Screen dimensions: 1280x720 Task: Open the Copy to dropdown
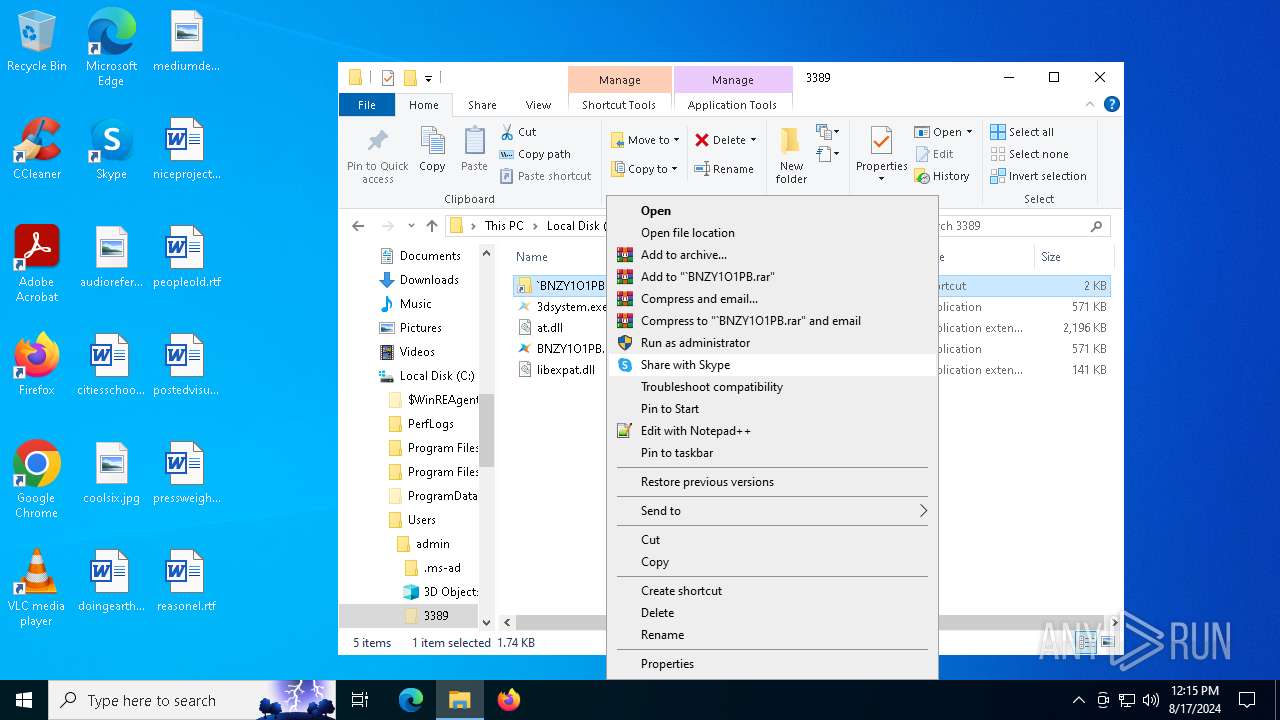pos(645,169)
